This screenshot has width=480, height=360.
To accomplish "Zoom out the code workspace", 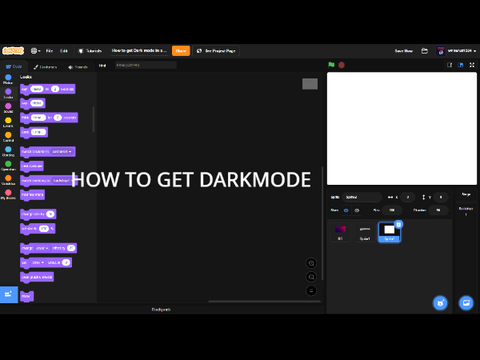I will [x=311, y=277].
